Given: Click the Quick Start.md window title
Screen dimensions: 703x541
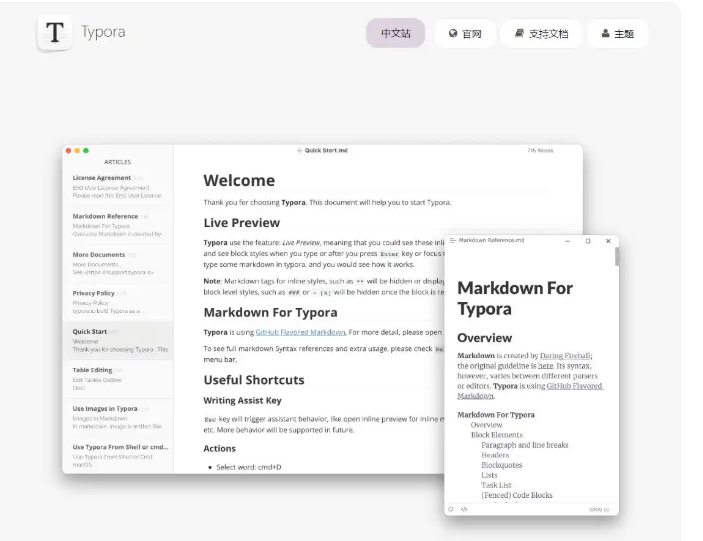Looking at the screenshot, I should (x=326, y=151).
